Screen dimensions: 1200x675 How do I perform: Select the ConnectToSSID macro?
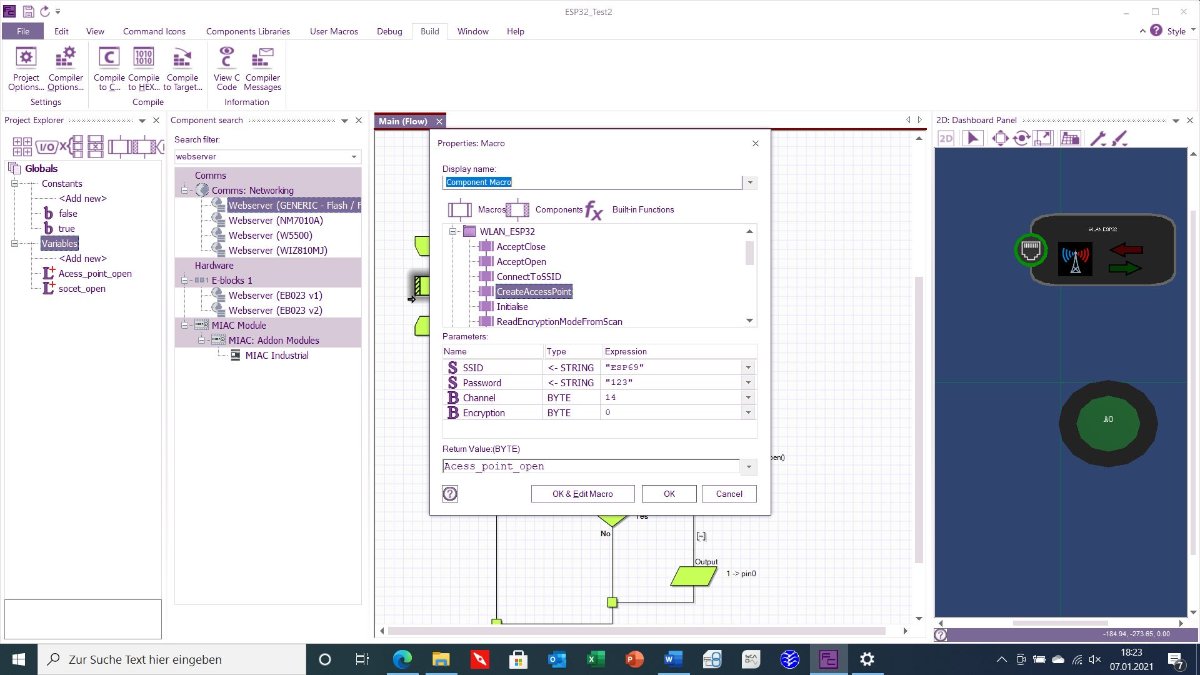click(x=528, y=277)
